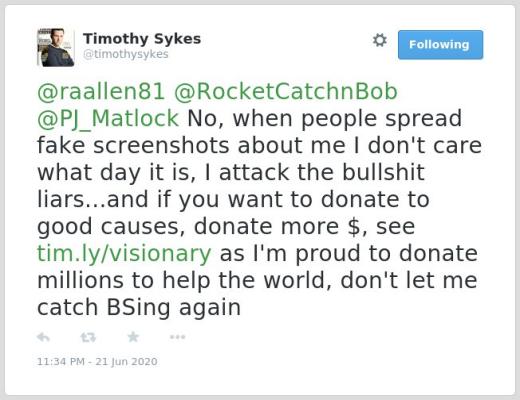Screen dimensions: 520x400
Task: Favorite the tweet with star icon
Action: [133, 337]
